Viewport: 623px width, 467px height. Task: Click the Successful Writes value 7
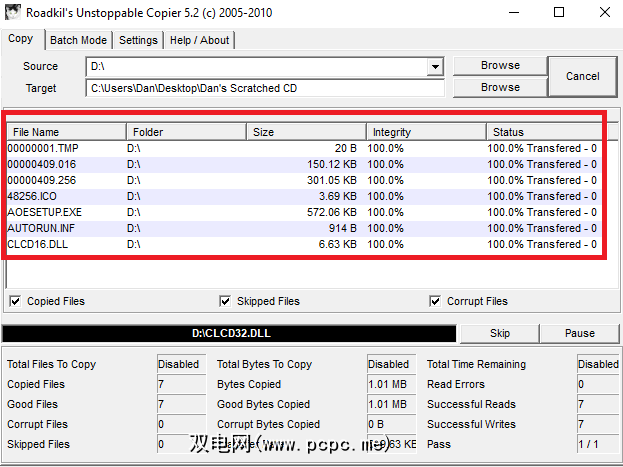pos(598,424)
